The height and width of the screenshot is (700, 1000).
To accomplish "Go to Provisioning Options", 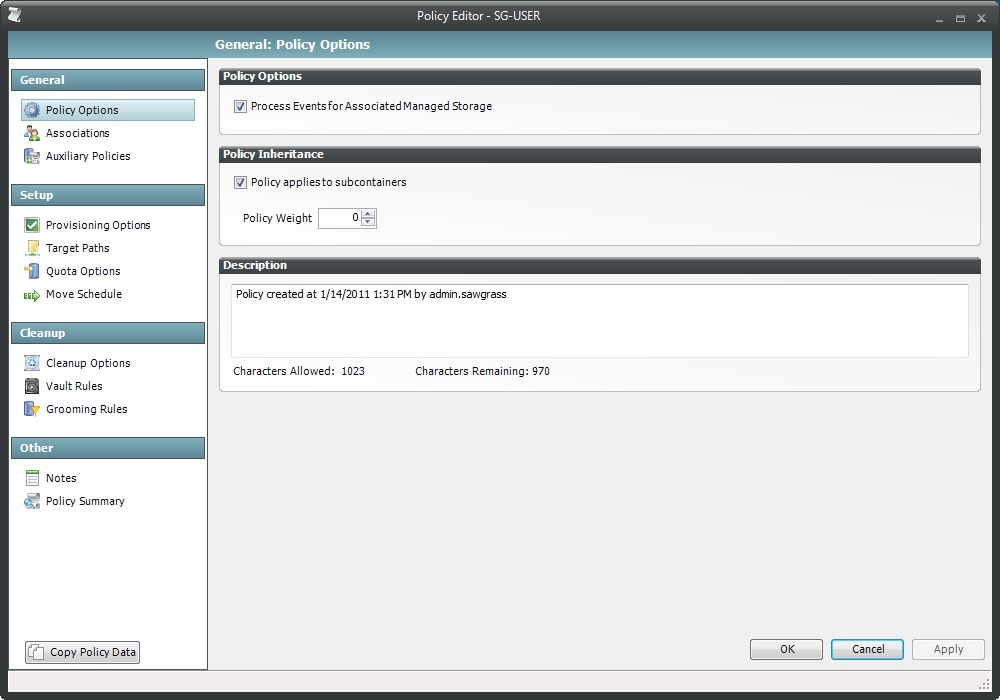I will coord(98,225).
